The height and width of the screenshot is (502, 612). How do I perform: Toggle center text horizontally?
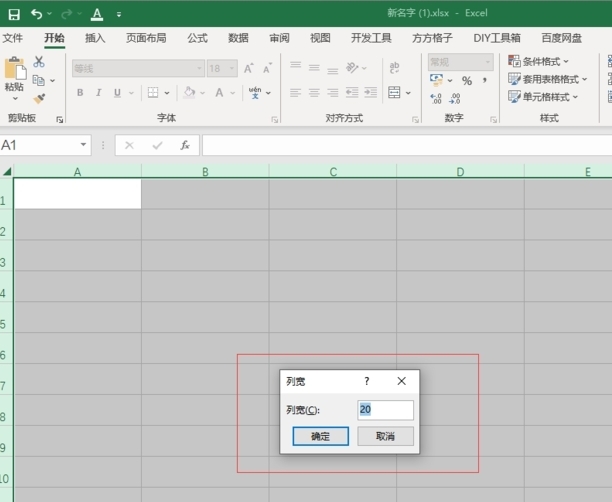click(x=314, y=93)
